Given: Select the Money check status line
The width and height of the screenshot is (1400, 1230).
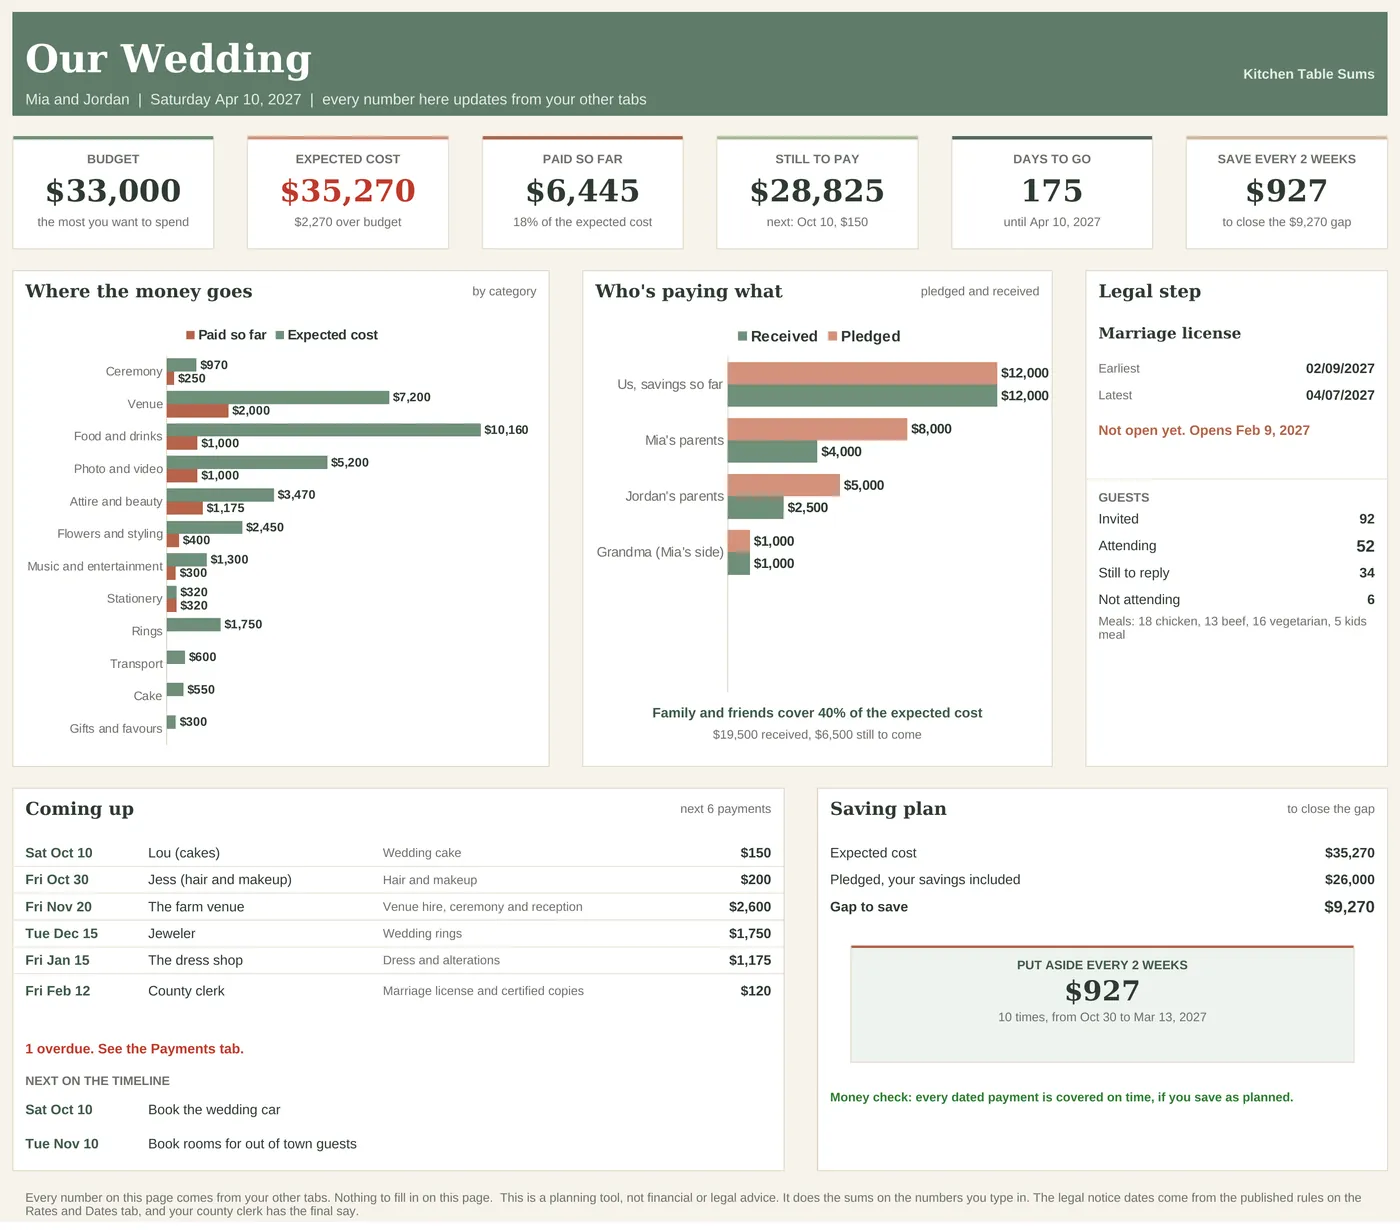Looking at the screenshot, I should [1061, 1097].
